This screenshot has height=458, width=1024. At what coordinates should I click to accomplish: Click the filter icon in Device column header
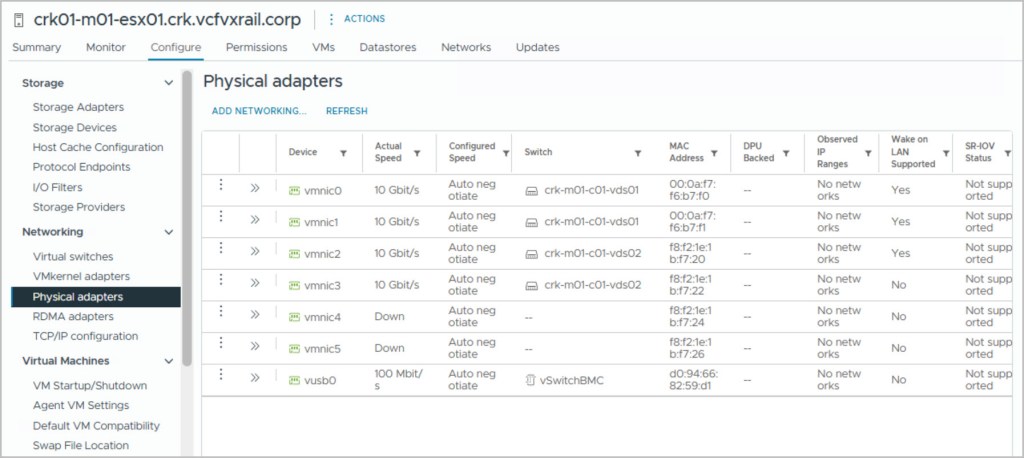343,153
